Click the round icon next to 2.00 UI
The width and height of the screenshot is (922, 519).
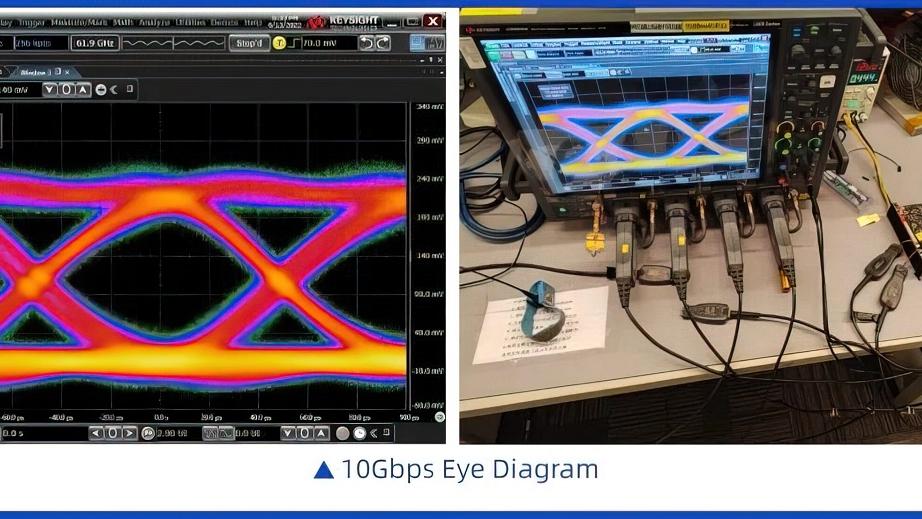click(x=148, y=433)
